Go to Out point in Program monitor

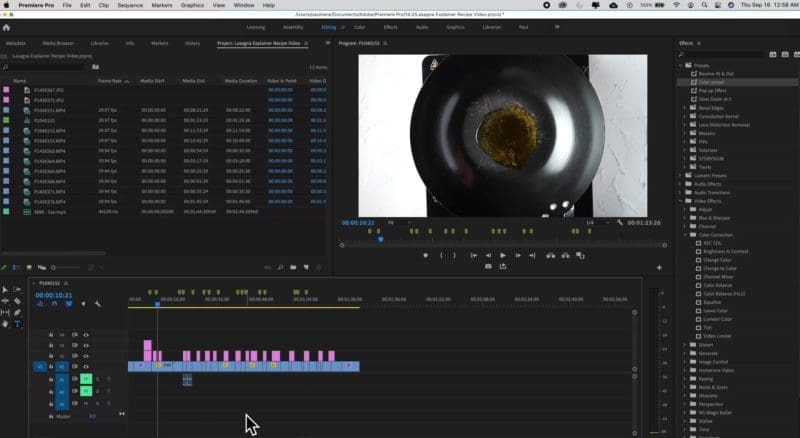click(532, 255)
